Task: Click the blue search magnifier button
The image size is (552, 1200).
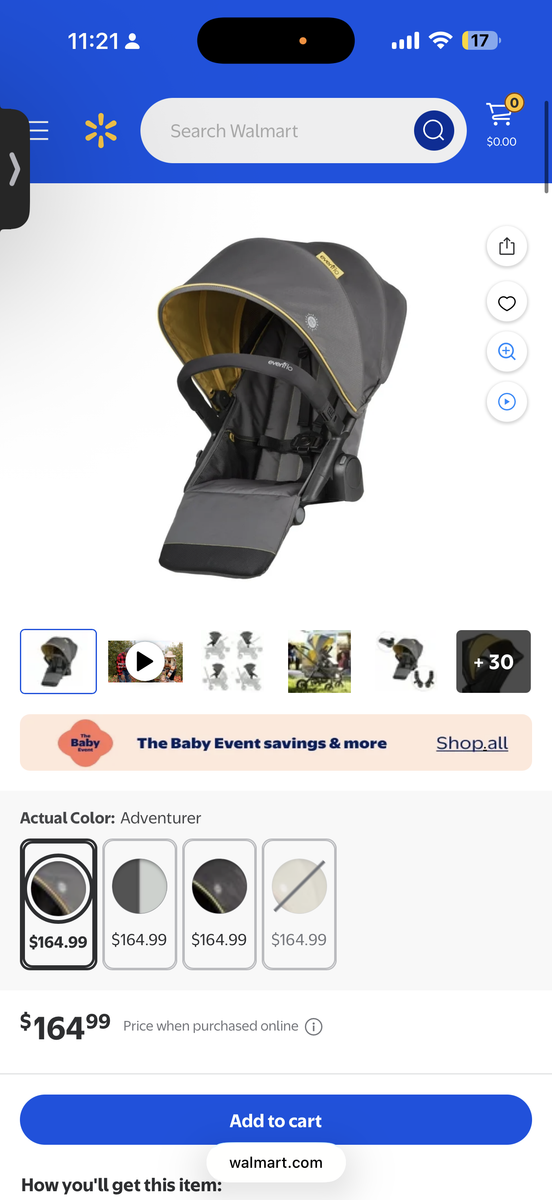Action: 434,131
